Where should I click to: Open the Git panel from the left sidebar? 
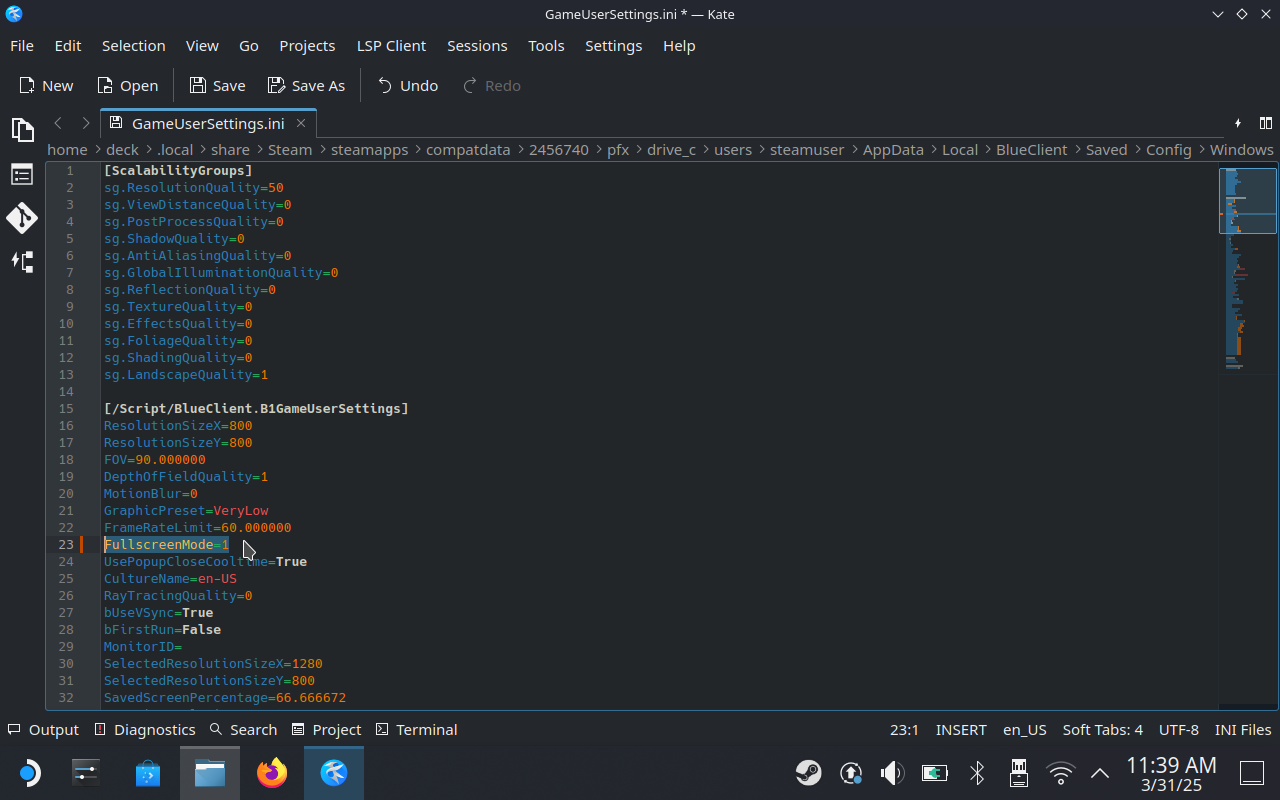[x=22, y=218]
